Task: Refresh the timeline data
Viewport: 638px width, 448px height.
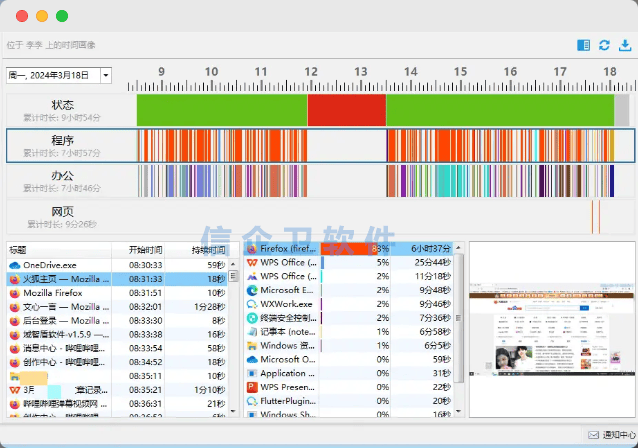Action: [x=604, y=45]
